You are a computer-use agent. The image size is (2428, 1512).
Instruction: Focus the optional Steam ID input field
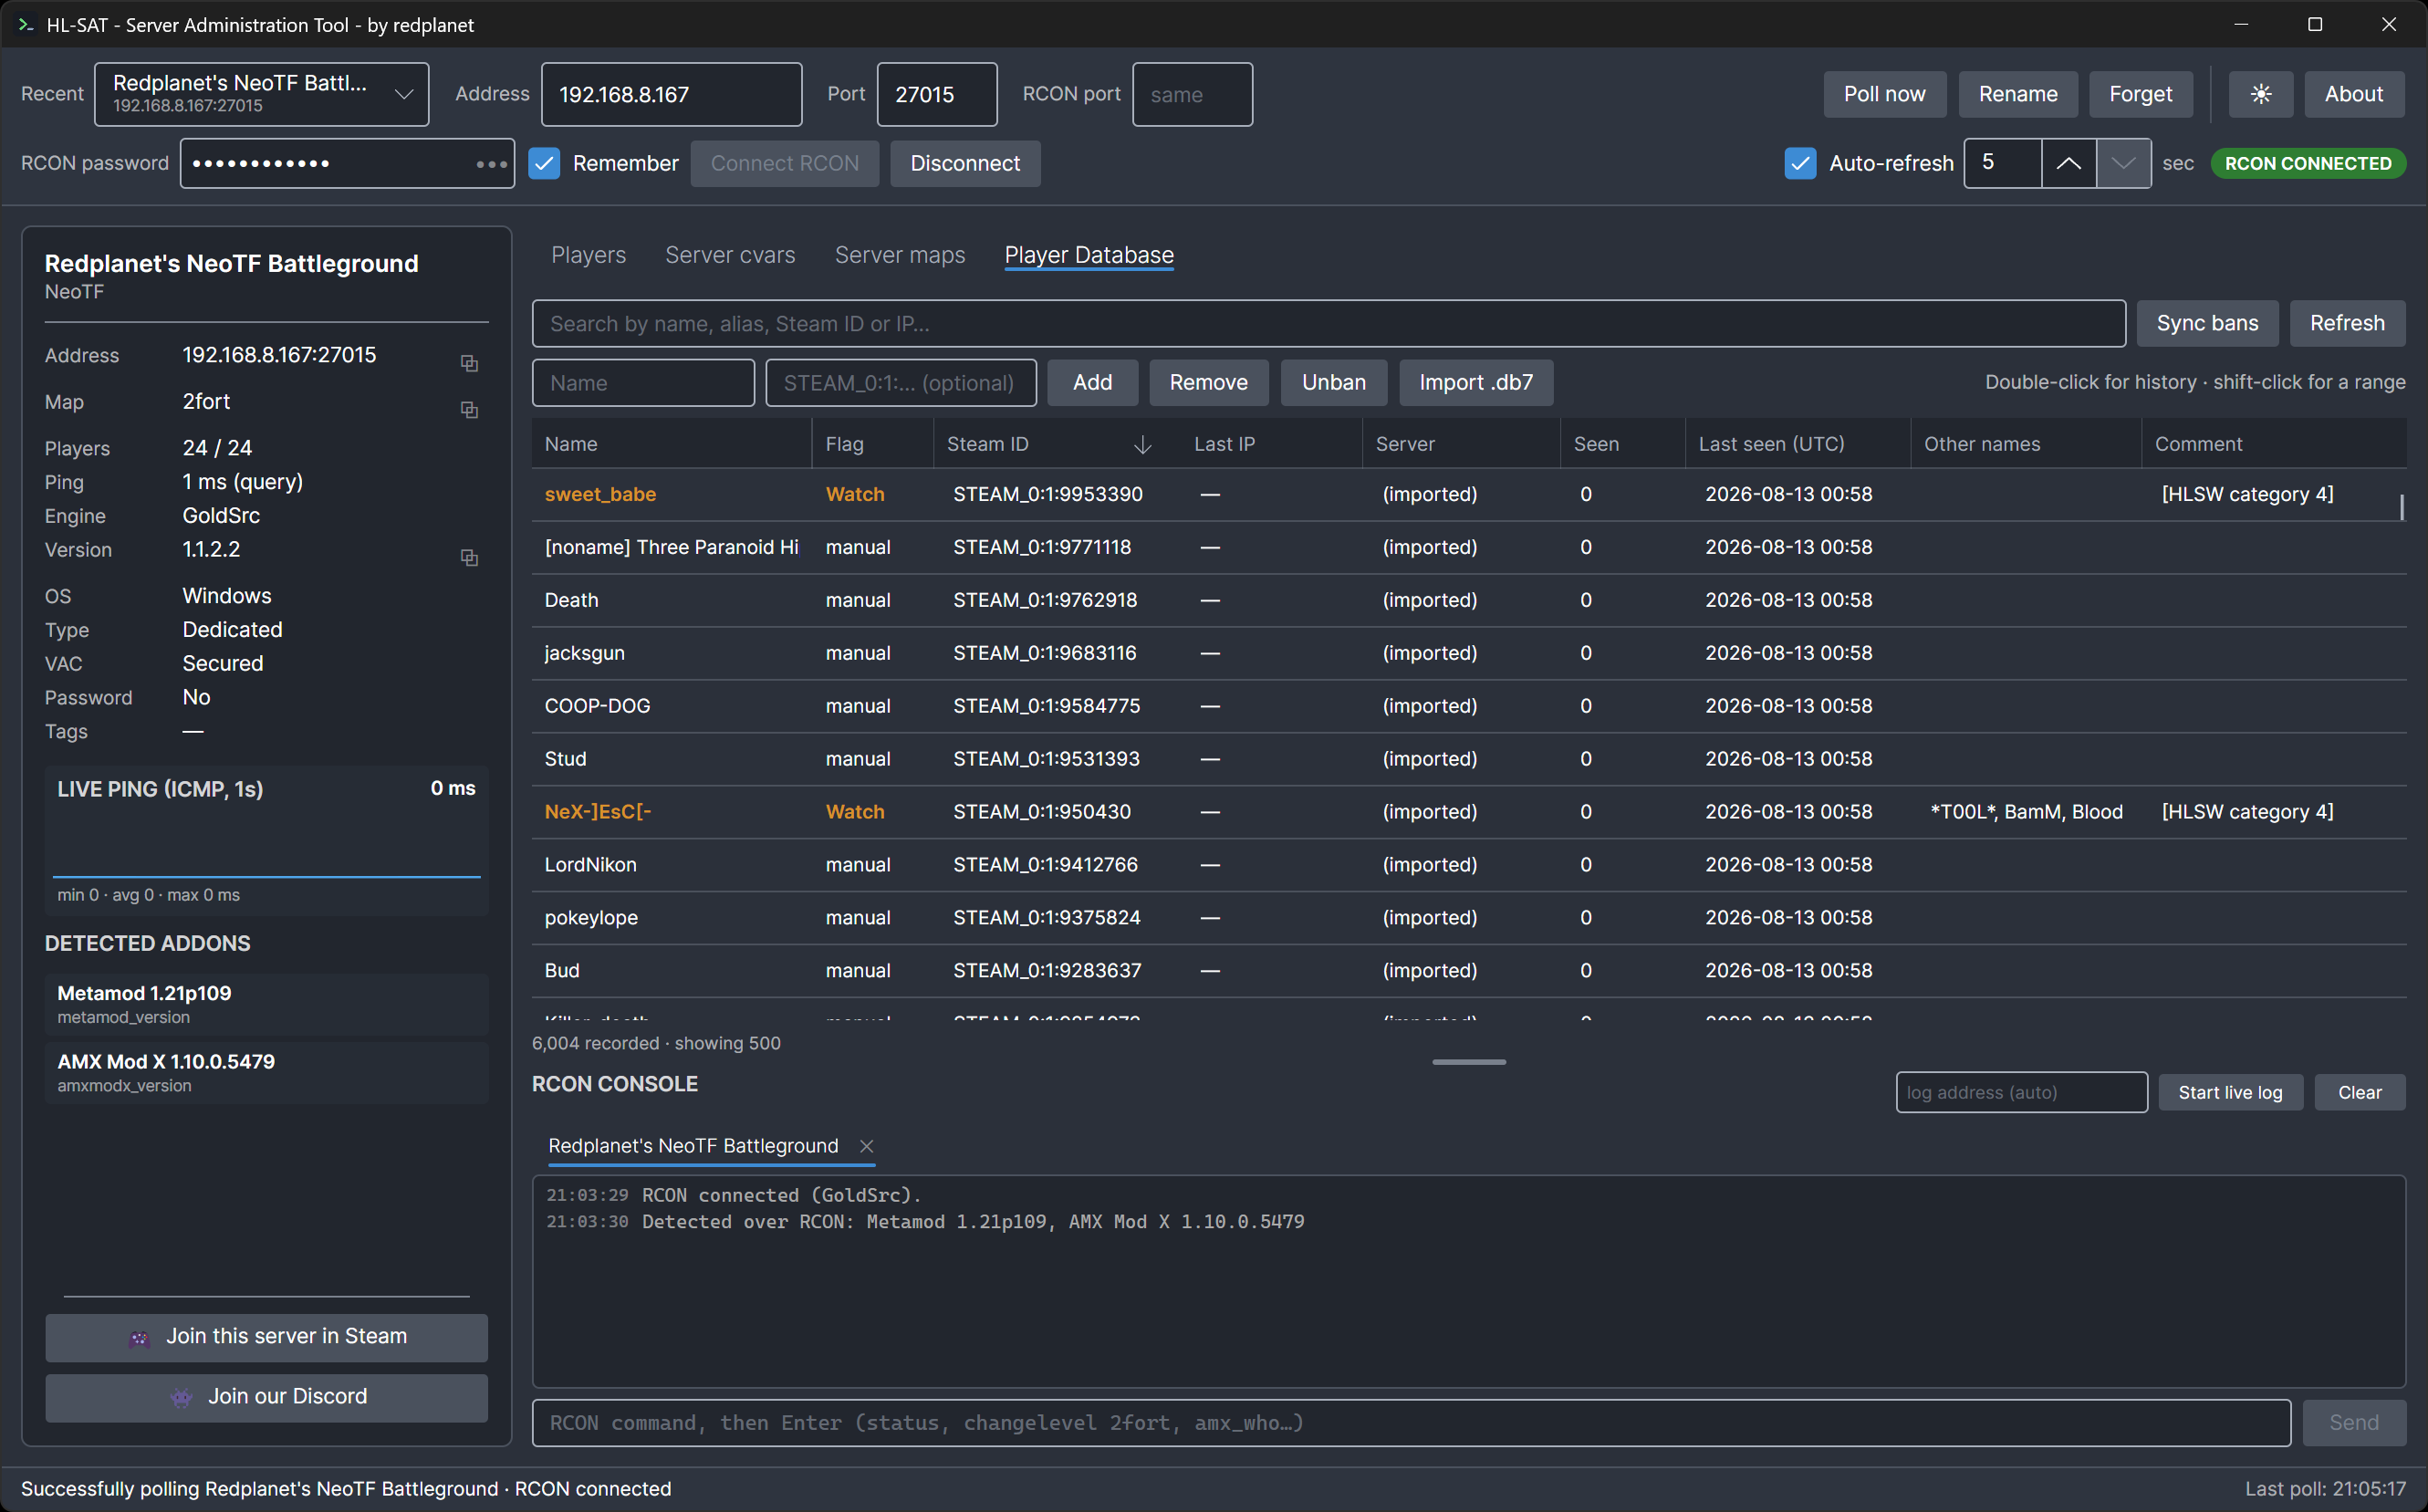click(x=901, y=382)
